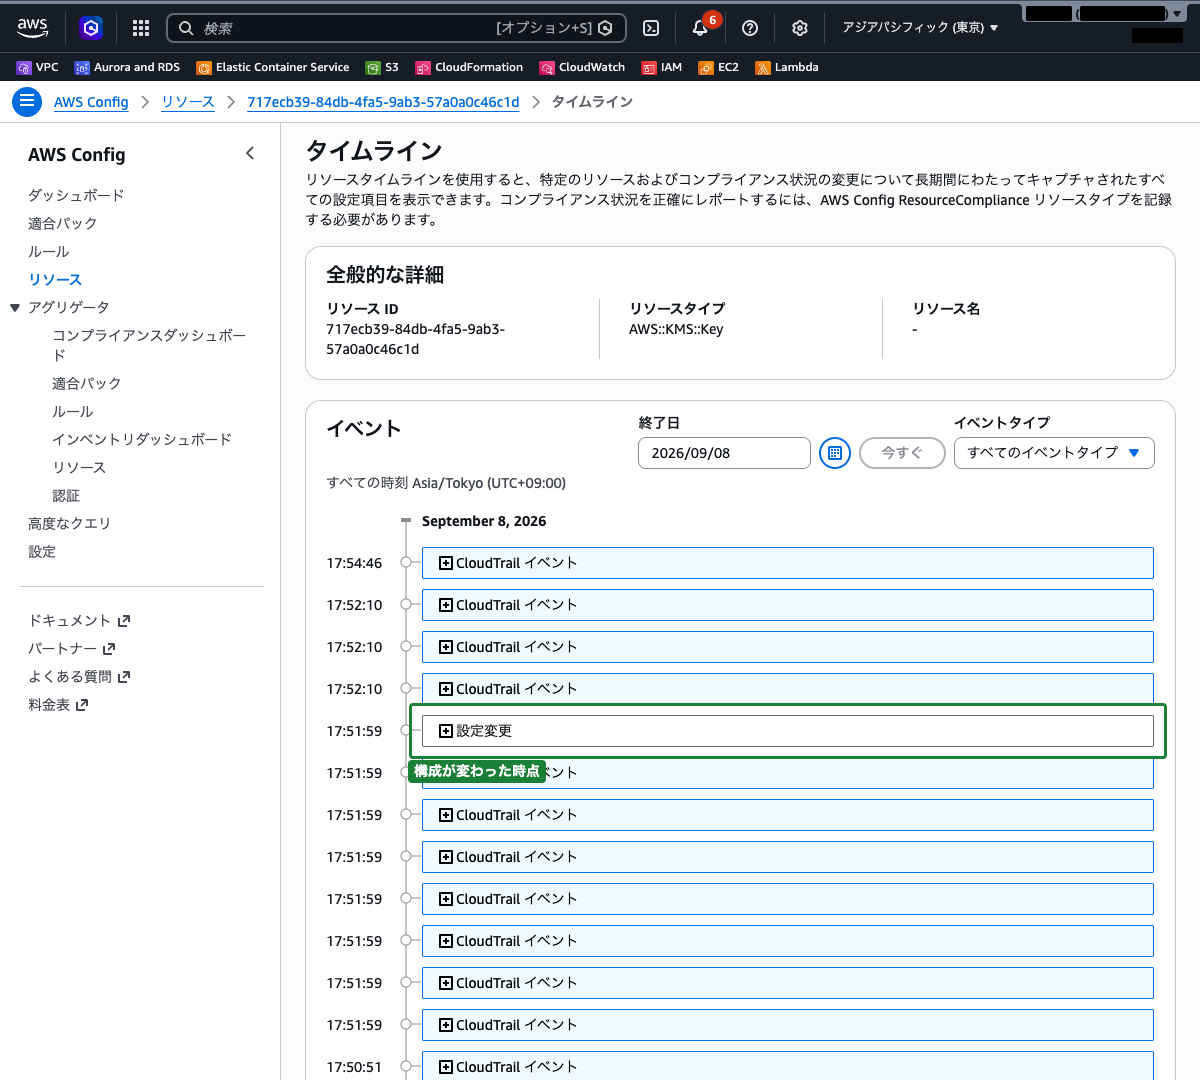Open resource ID breadcrumb link
The width and height of the screenshot is (1200, 1080).
click(x=383, y=102)
